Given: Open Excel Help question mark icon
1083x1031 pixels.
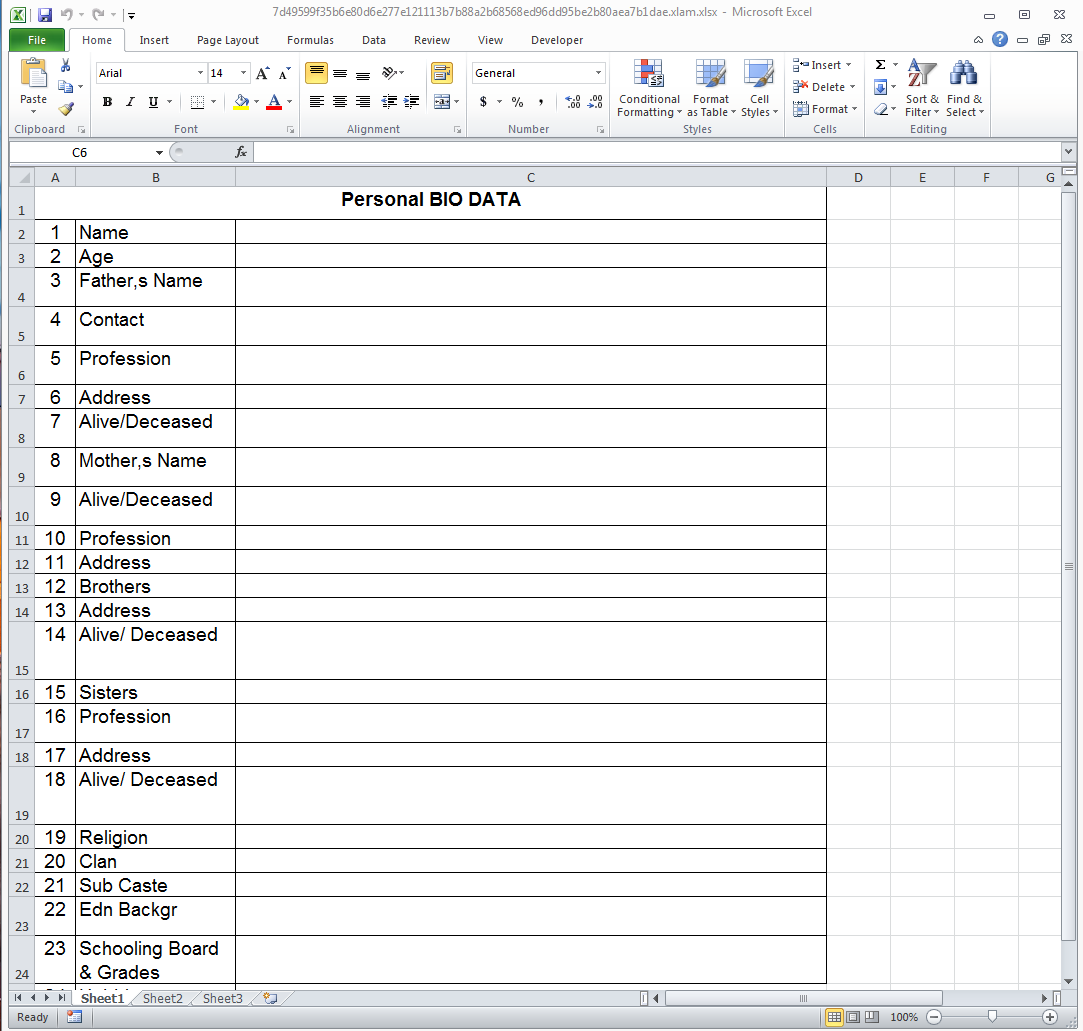Looking at the screenshot, I should click(999, 39).
